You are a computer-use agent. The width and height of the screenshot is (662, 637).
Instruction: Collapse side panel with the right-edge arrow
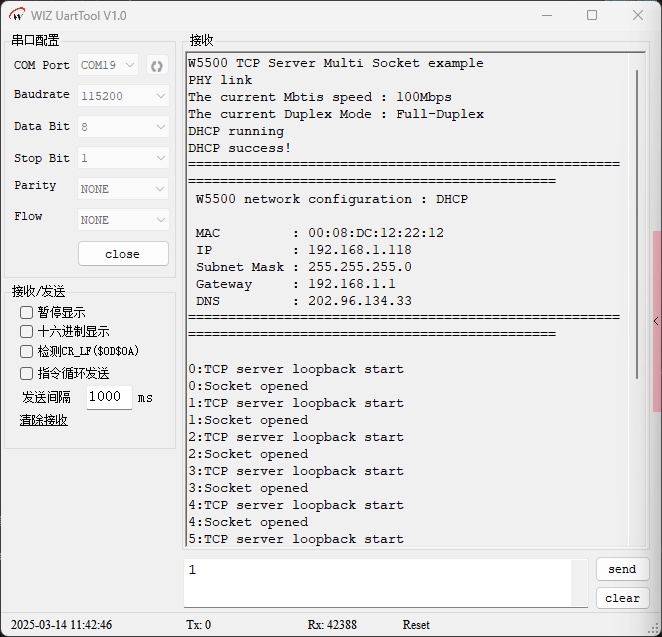tap(656, 321)
